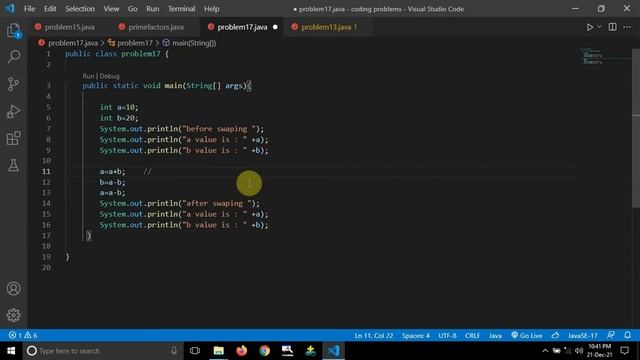Split the editor to the right
This screenshot has width=640, height=360.
612,27
